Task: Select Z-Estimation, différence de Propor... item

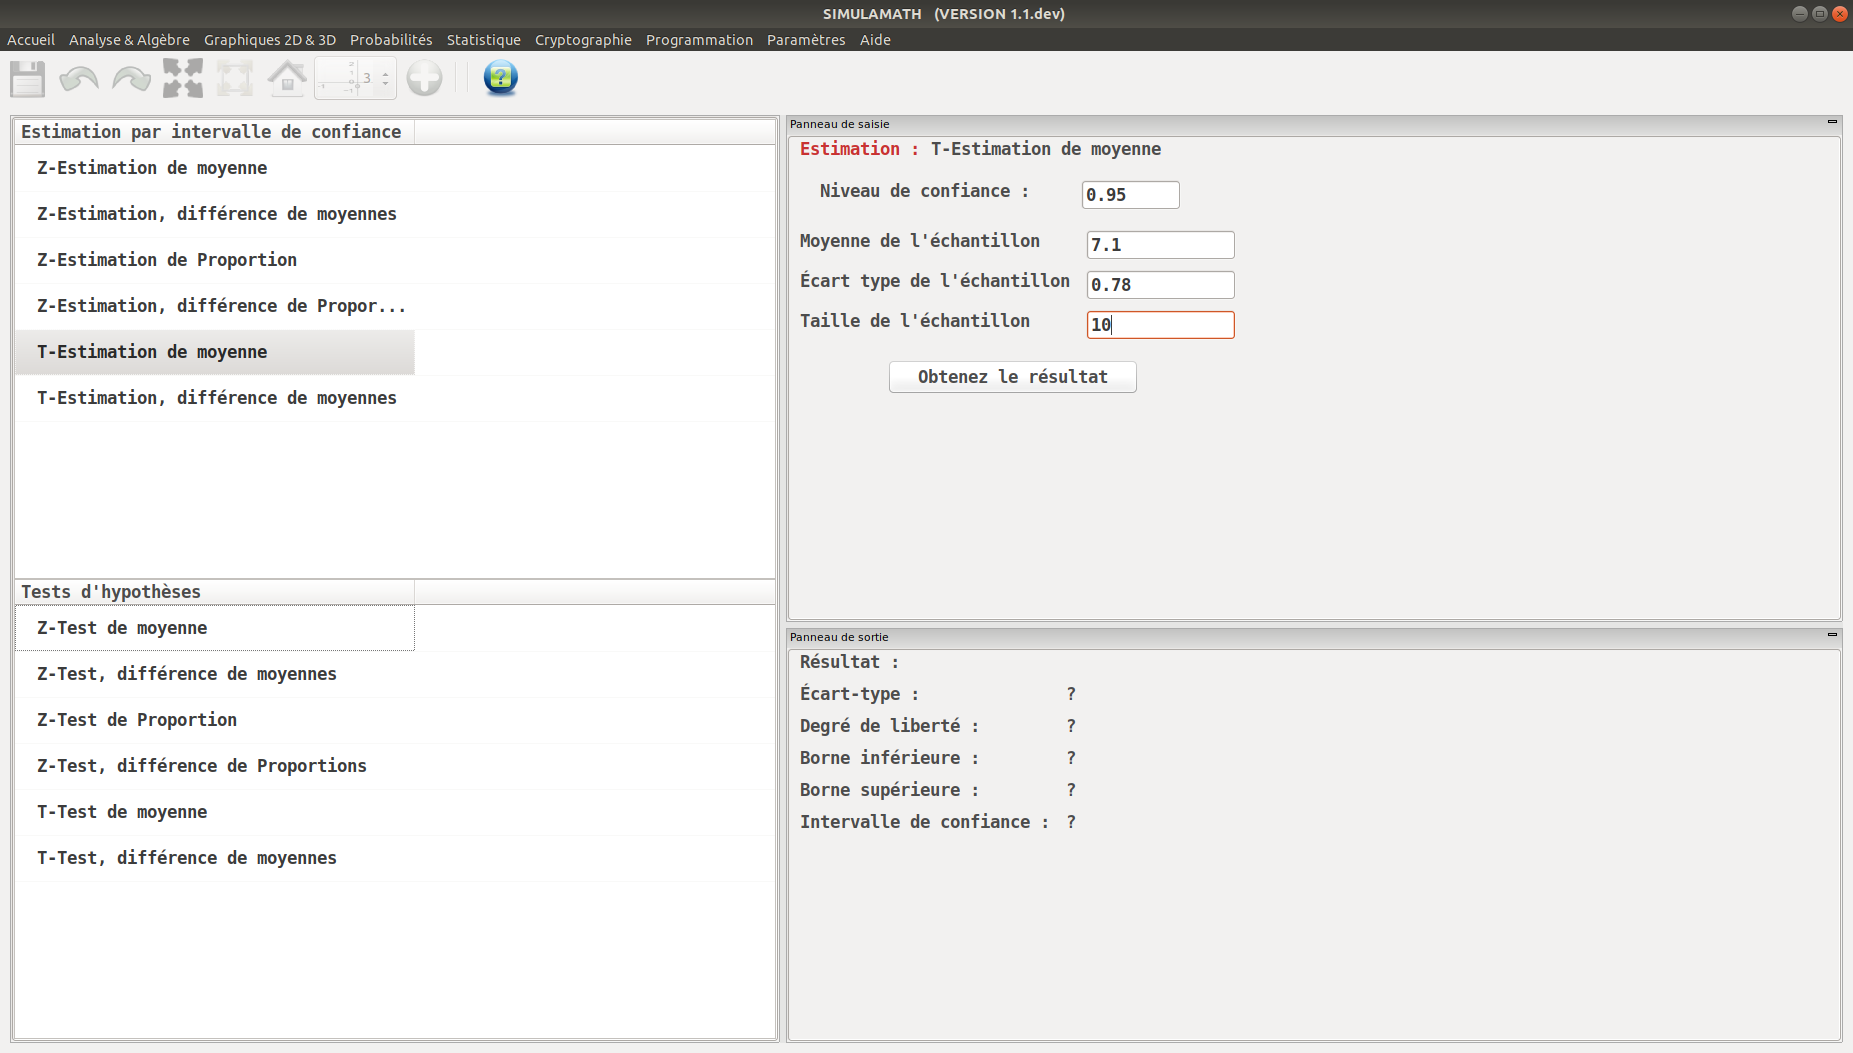Action: [215, 306]
